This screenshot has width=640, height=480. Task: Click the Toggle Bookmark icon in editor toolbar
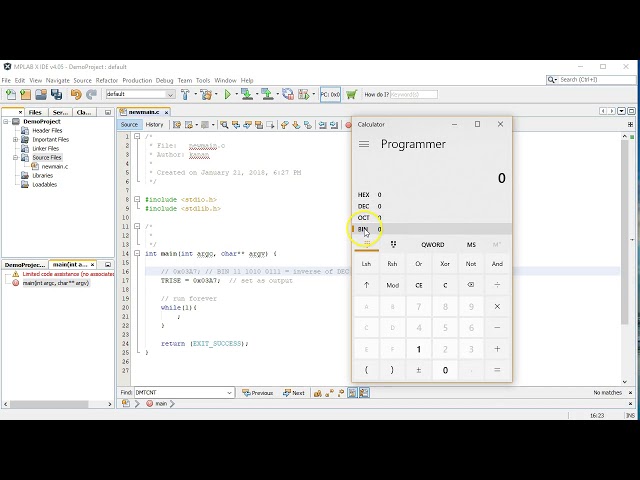[x=308, y=125]
